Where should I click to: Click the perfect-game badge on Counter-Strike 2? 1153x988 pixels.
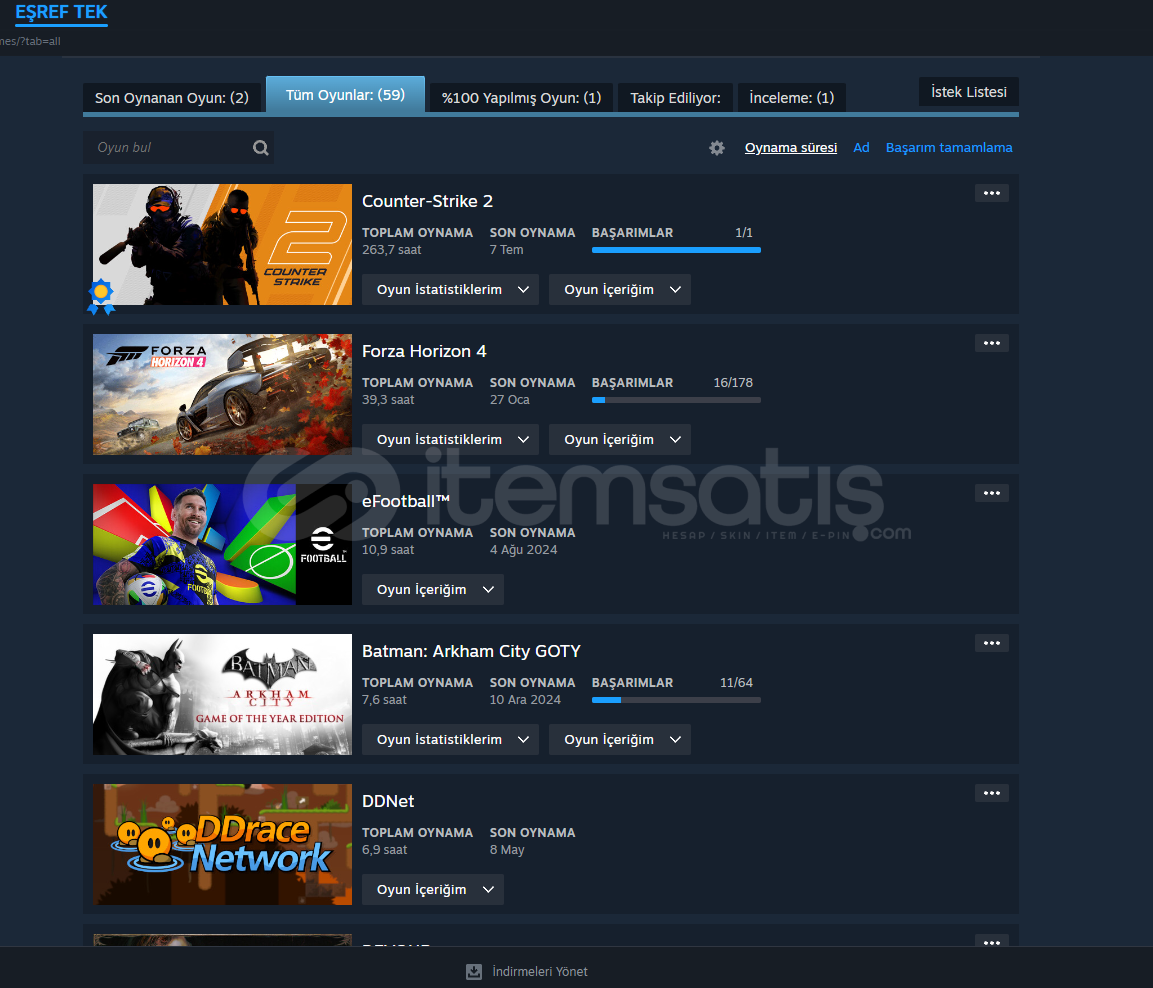pos(101,296)
